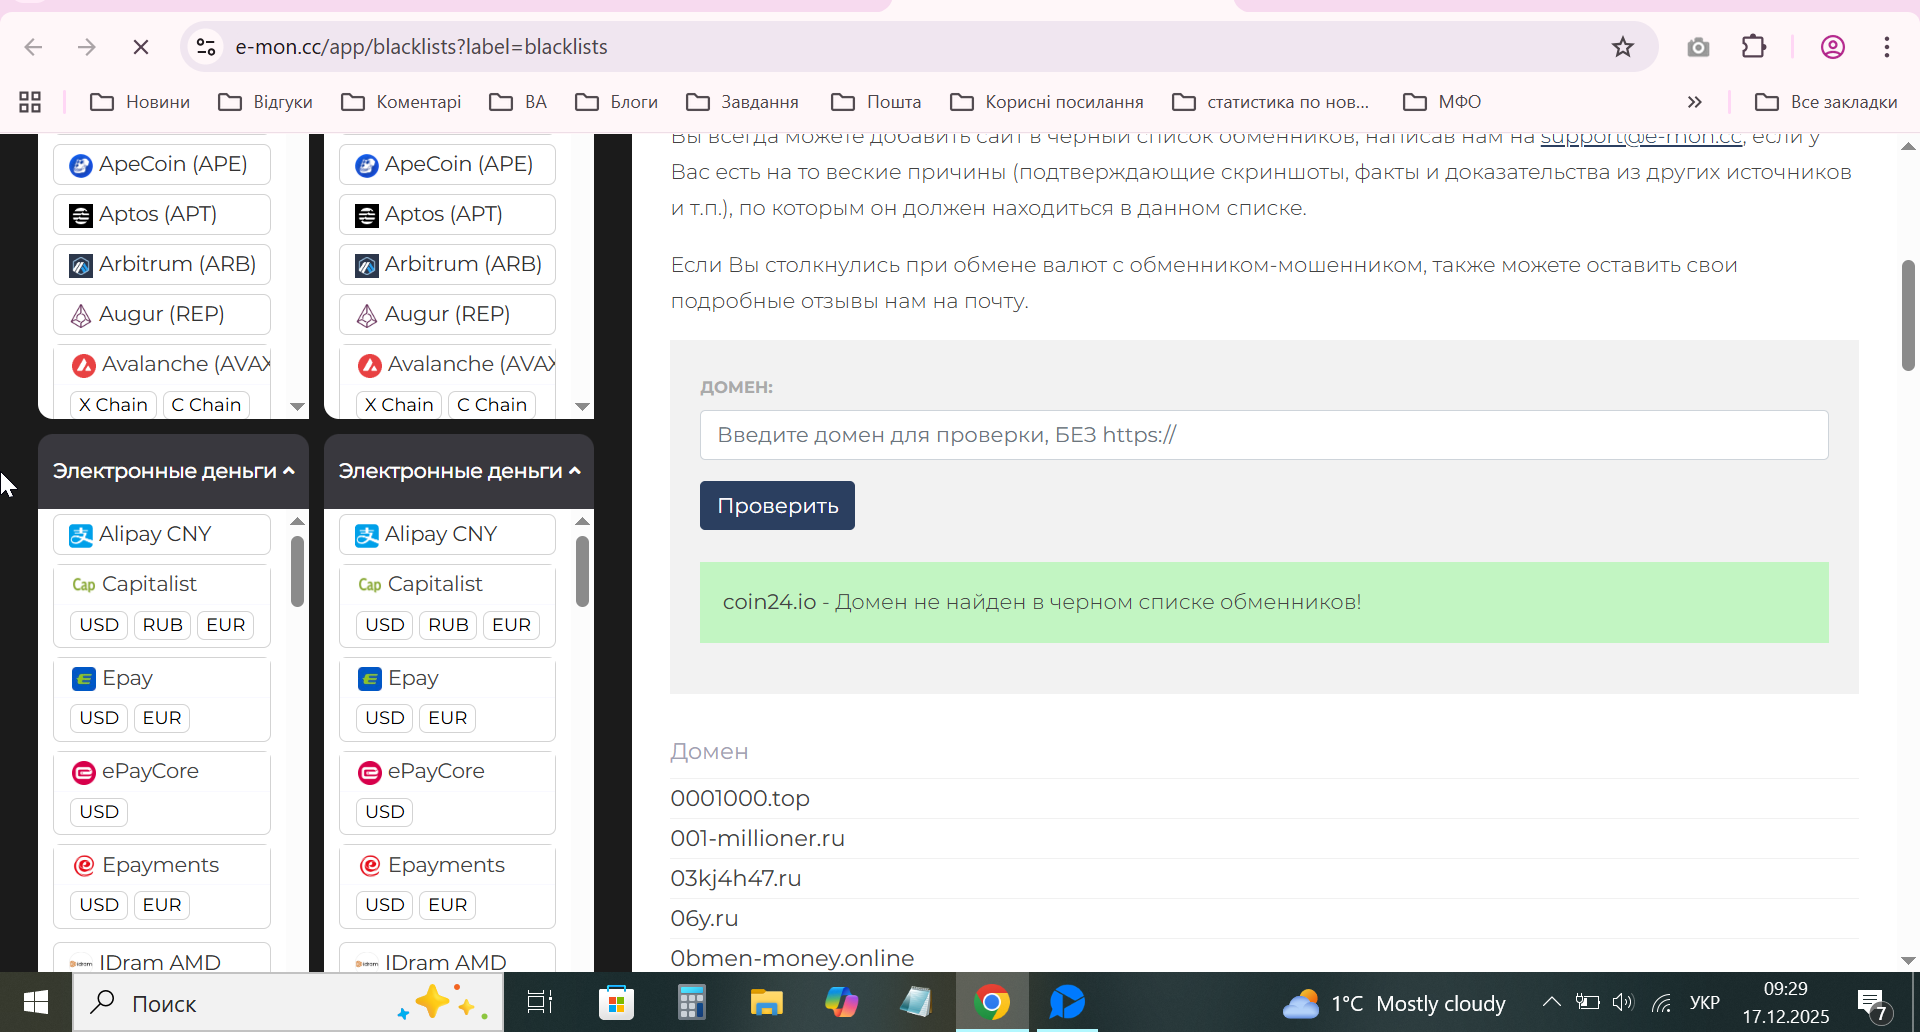The width and height of the screenshot is (1920, 1032).
Task: Open the notification center
Action: click(x=1872, y=1003)
